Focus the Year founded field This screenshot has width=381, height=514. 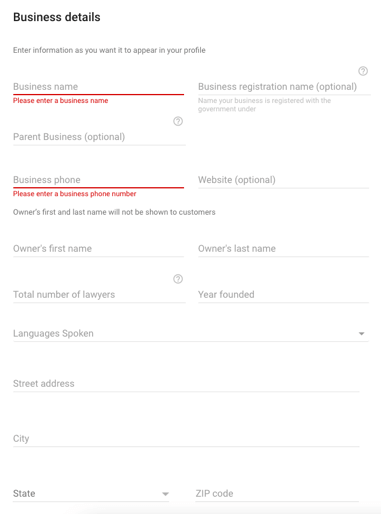coord(283,295)
